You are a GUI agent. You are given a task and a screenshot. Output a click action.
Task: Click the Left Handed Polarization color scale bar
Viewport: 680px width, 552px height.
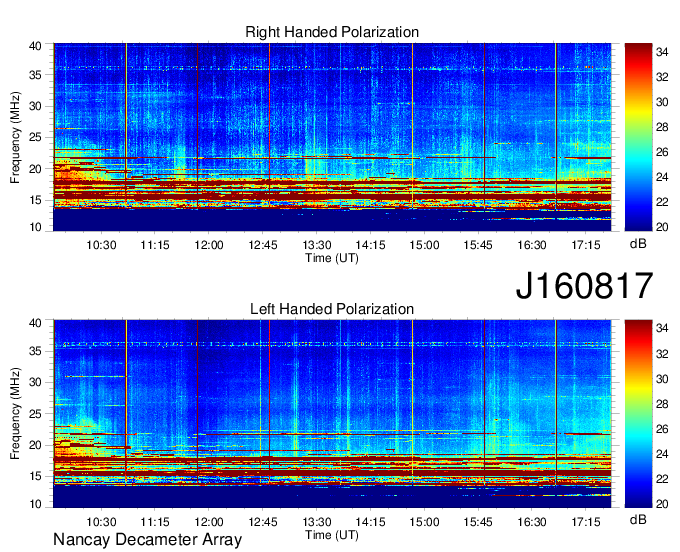(638, 414)
